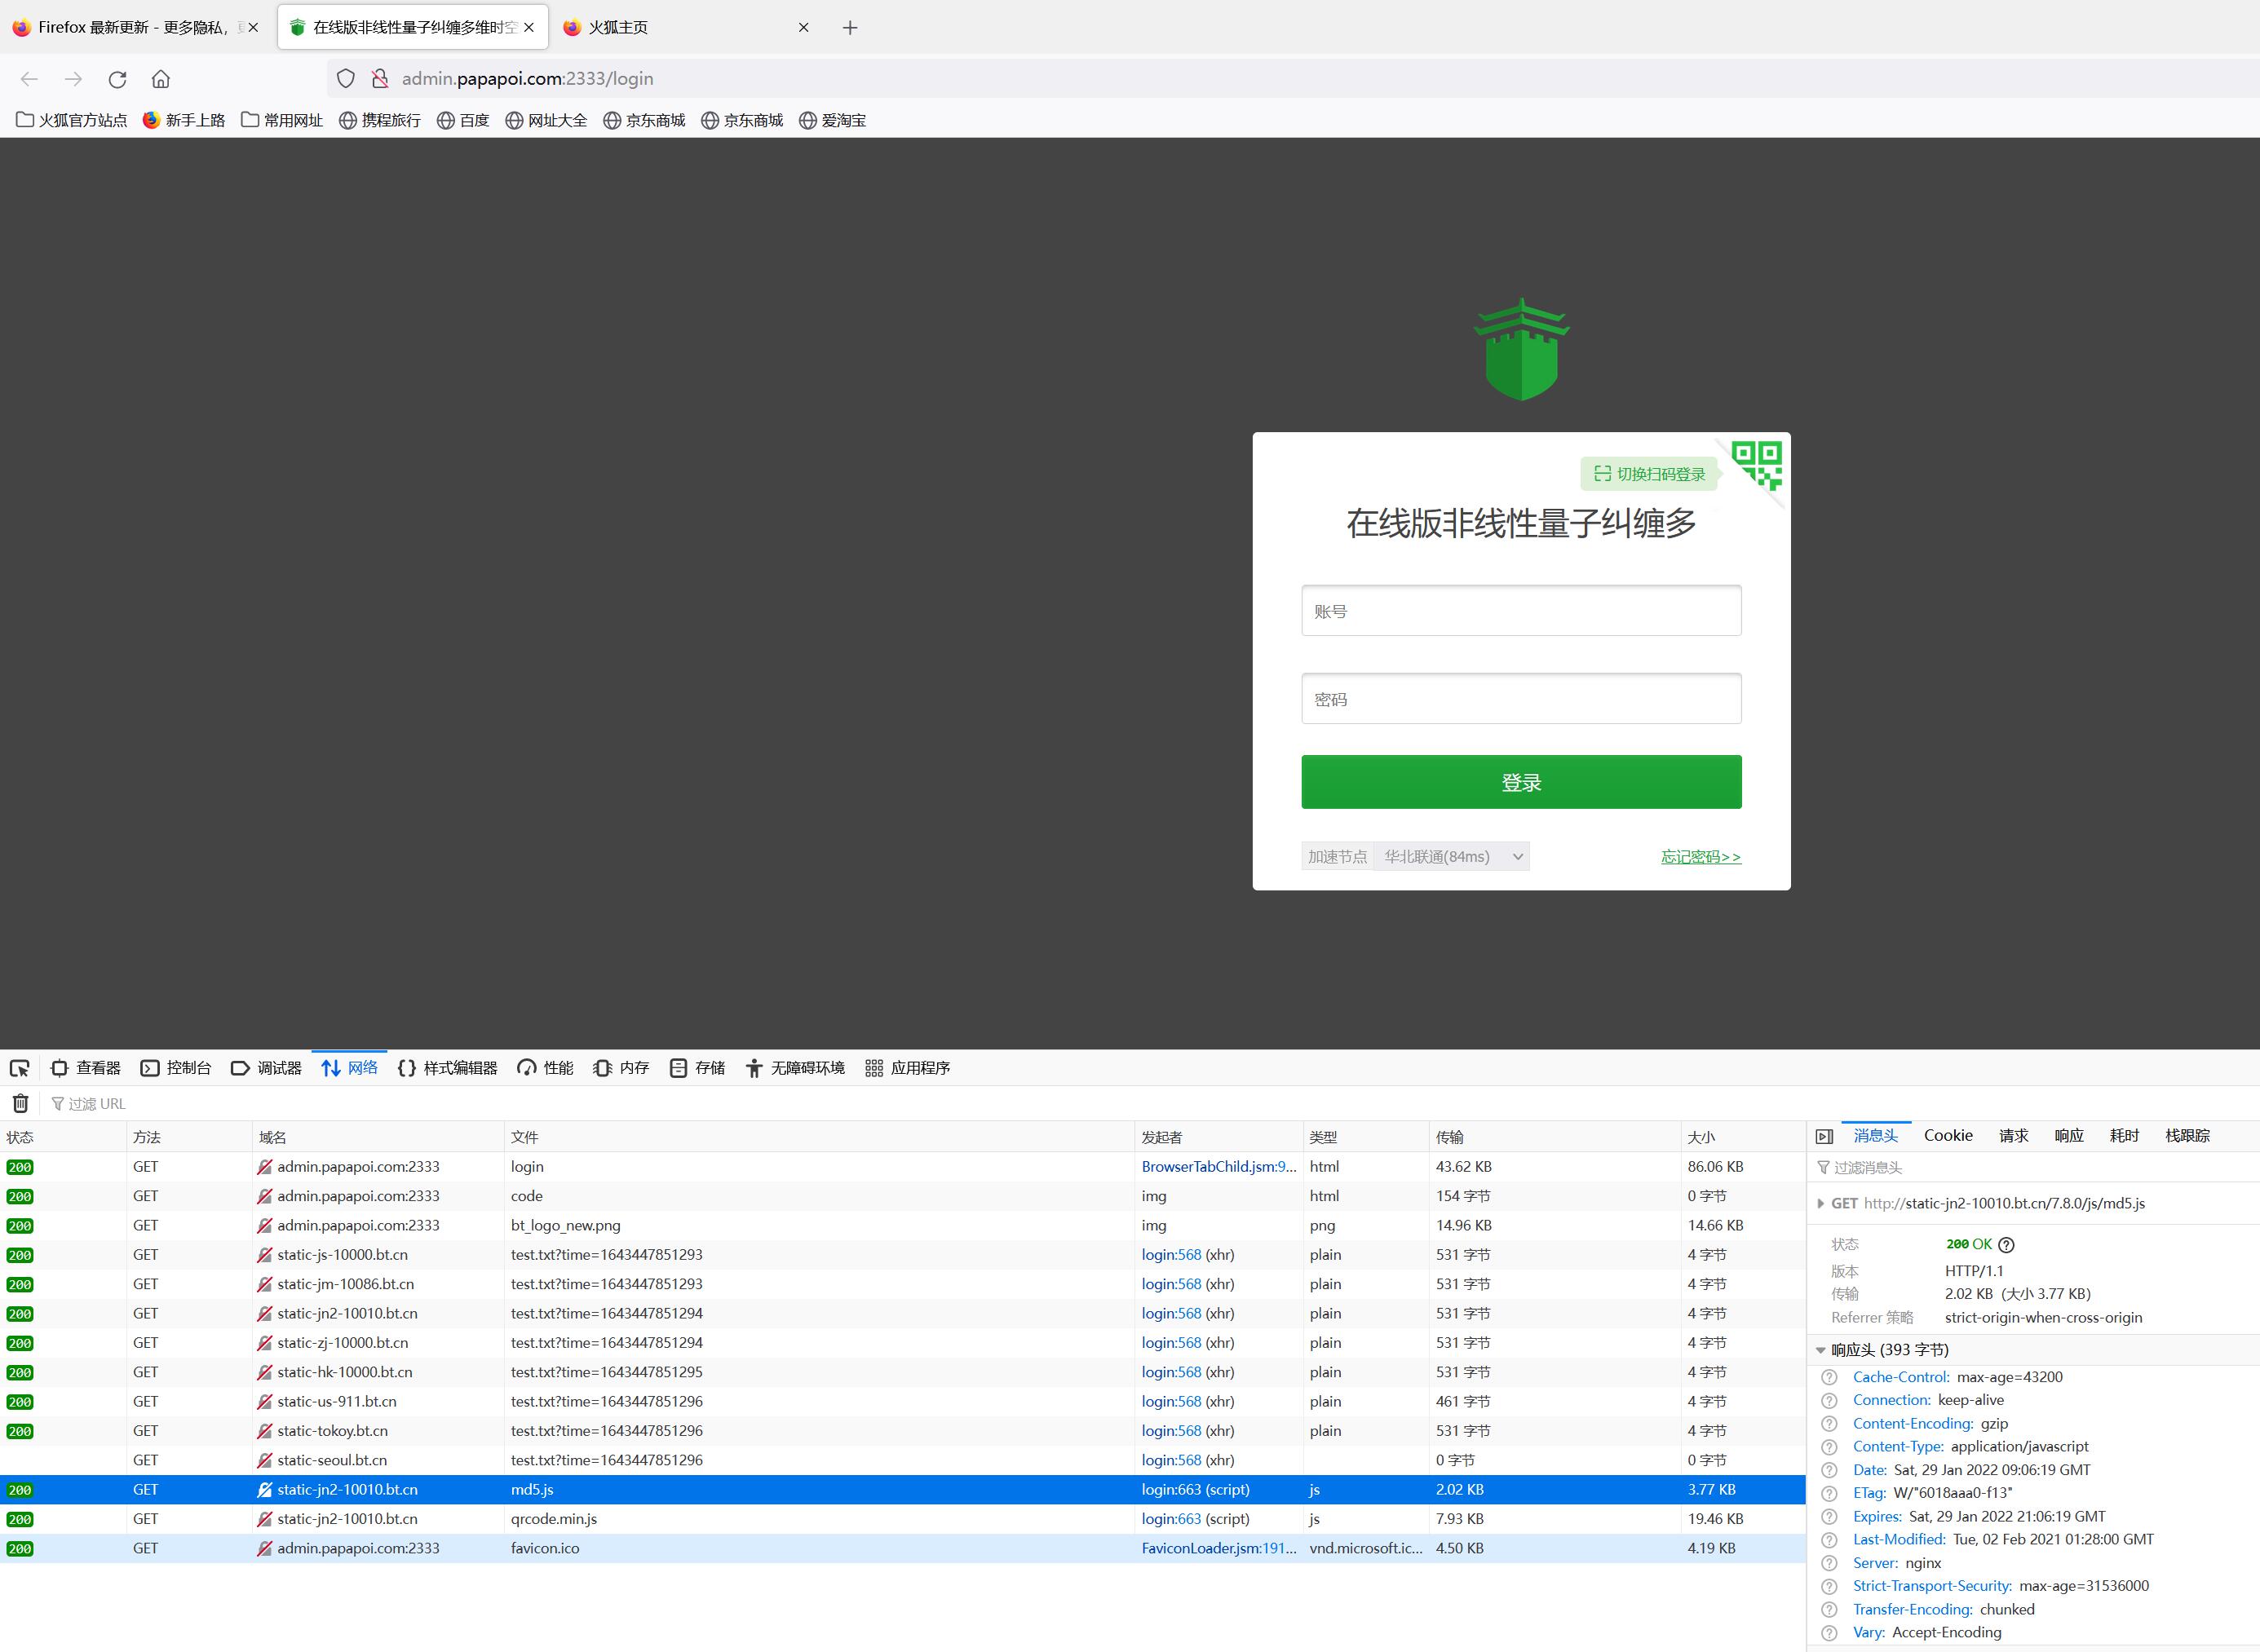Screen dimensions: 2260x1652
Task: Switch to the Cookie details tab
Action: coord(1948,1136)
